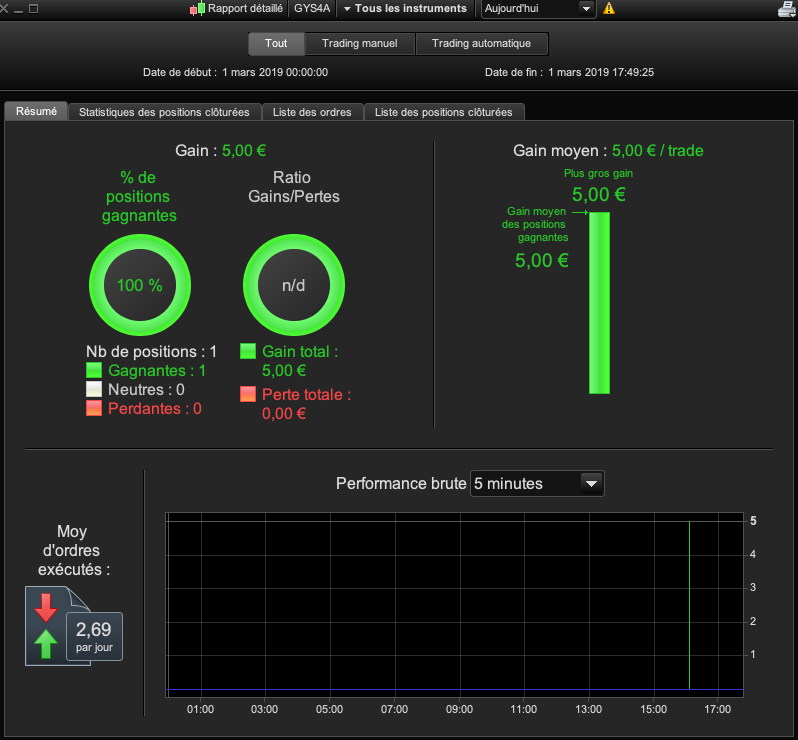Open the 5 minutes interval dropdown

537,483
